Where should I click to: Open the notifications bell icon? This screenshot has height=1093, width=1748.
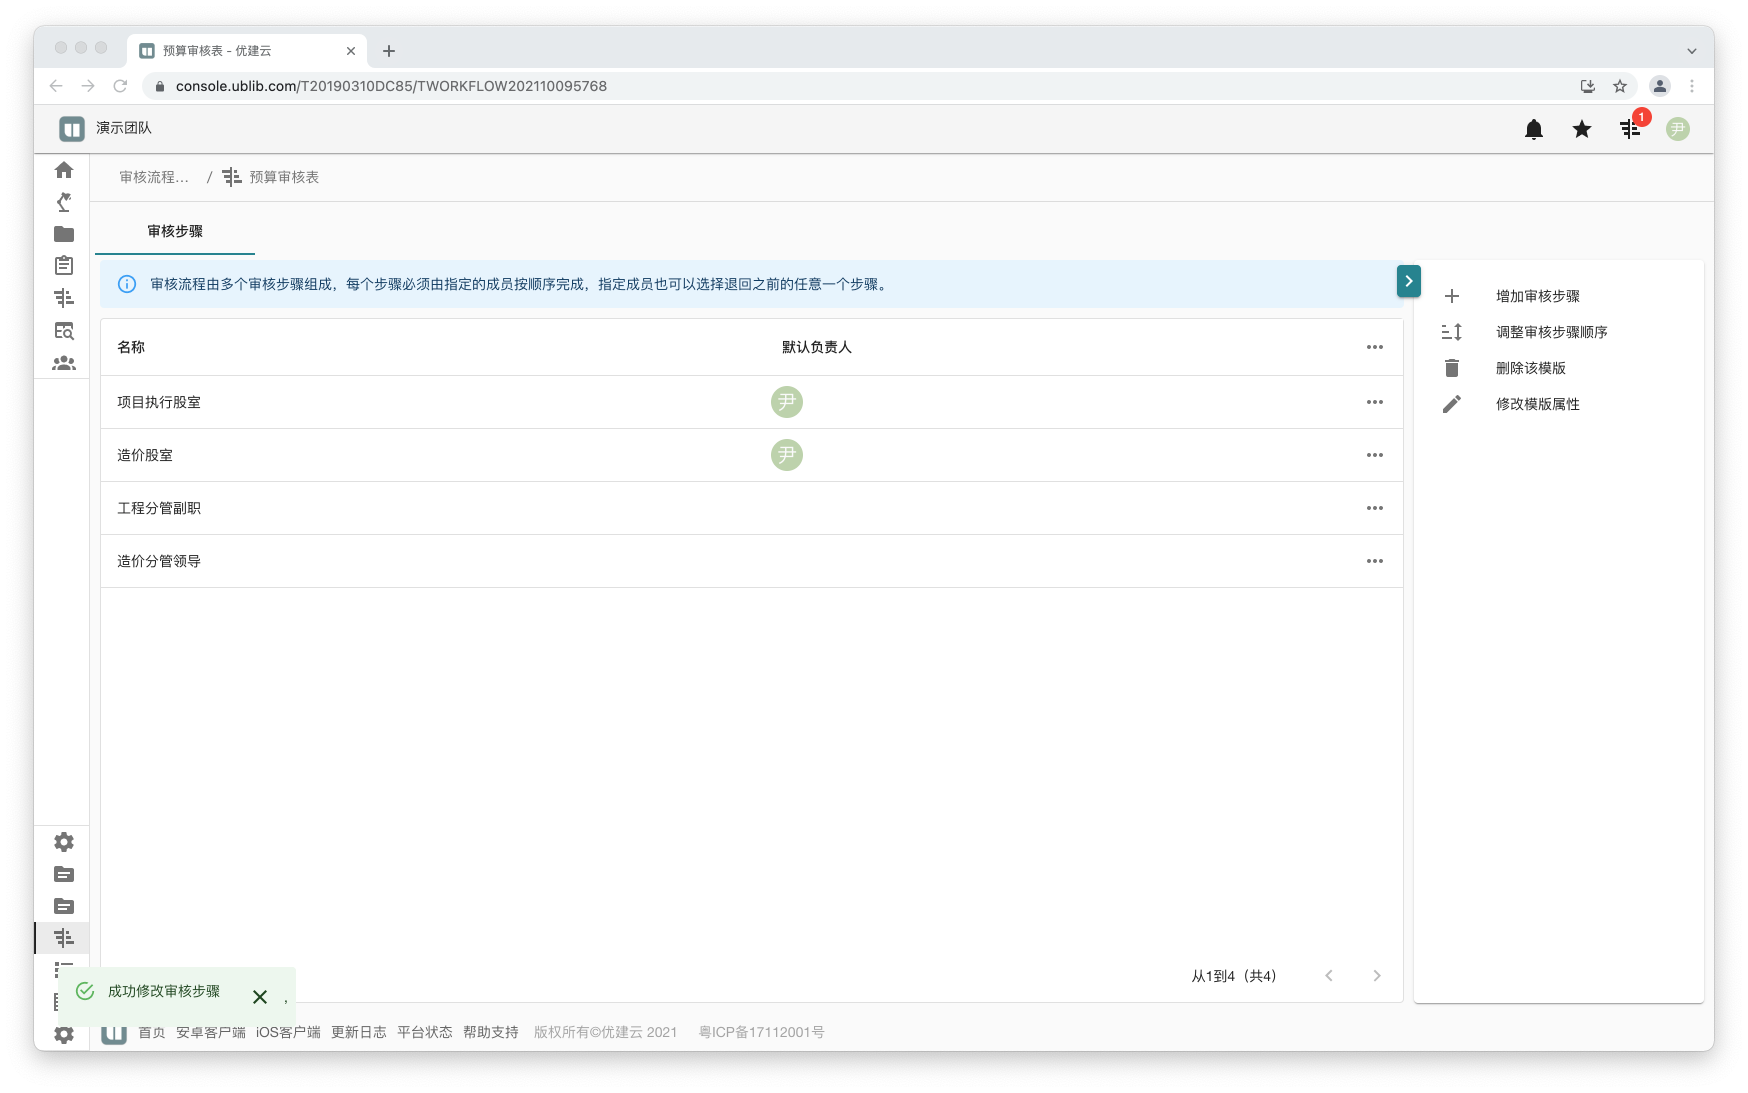coord(1533,129)
